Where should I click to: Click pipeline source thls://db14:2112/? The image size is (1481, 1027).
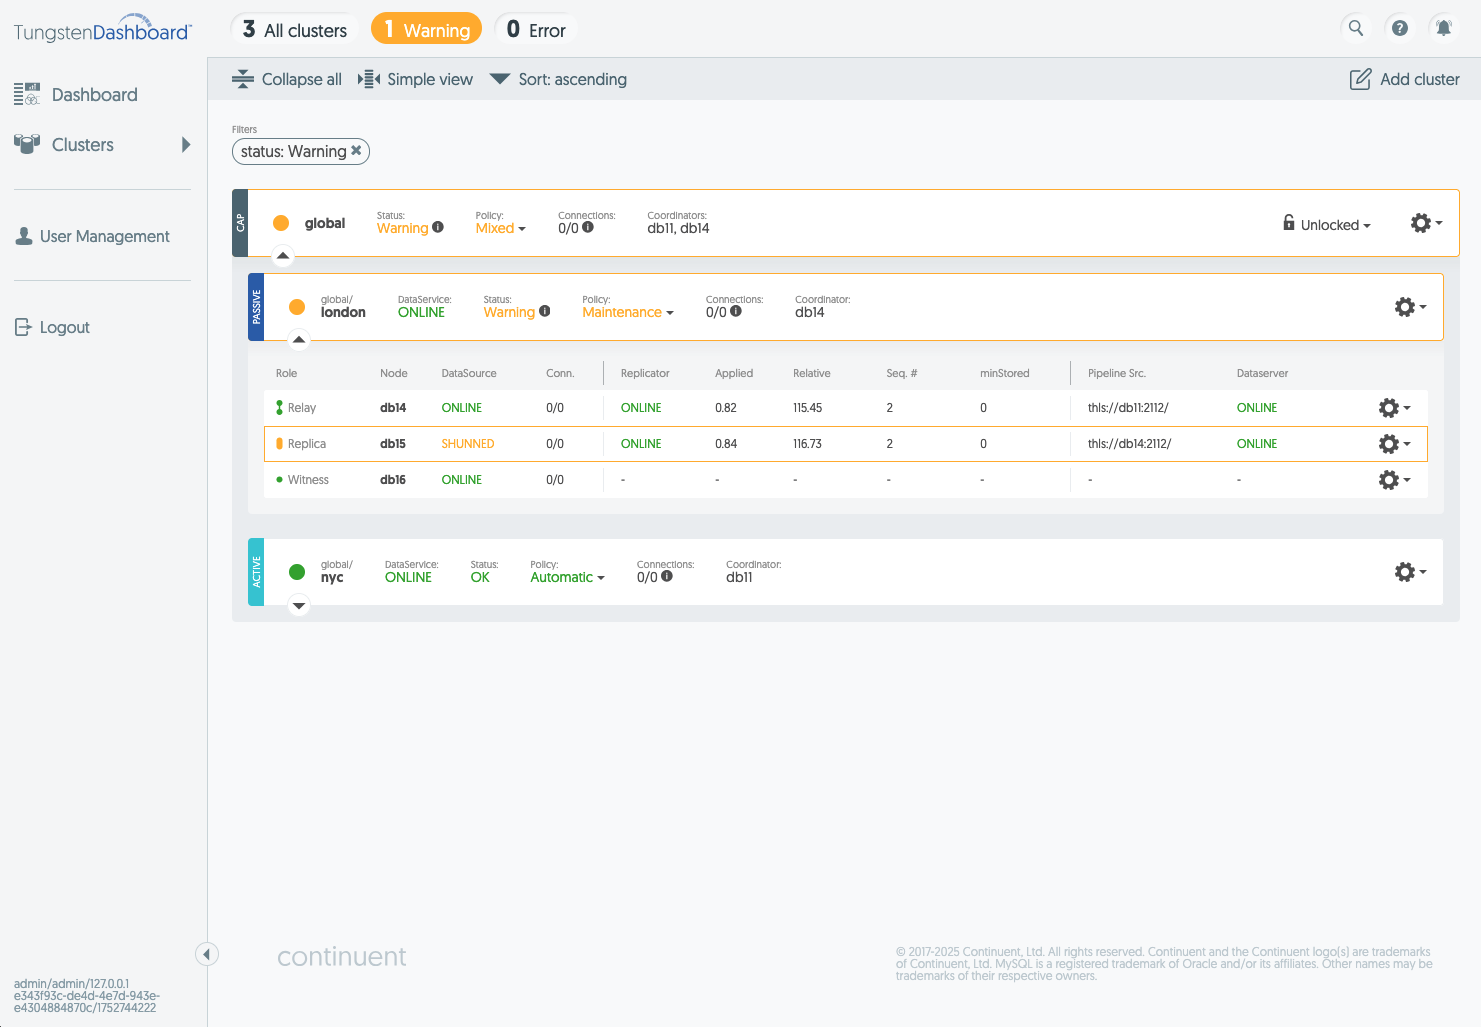1129,444
